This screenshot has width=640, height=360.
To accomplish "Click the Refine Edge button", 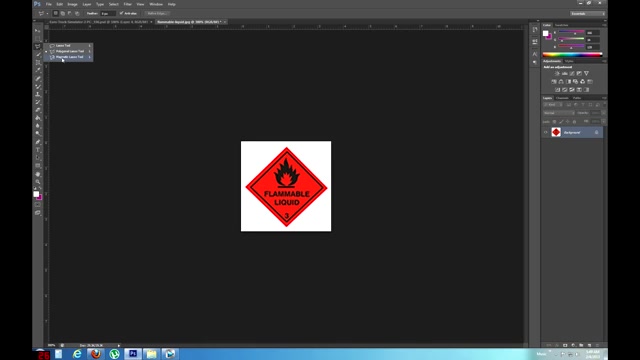I will 157,13.
